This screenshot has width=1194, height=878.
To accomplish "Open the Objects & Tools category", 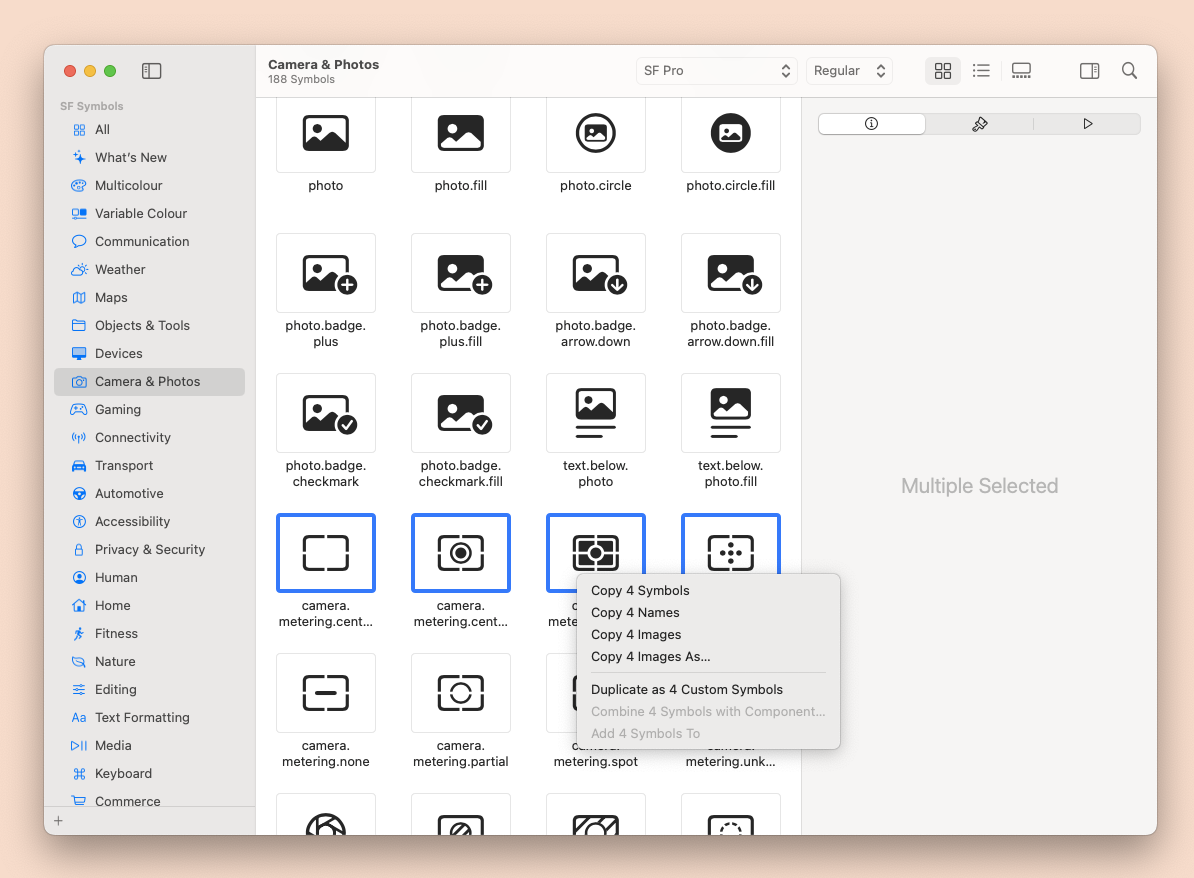I will [149, 326].
